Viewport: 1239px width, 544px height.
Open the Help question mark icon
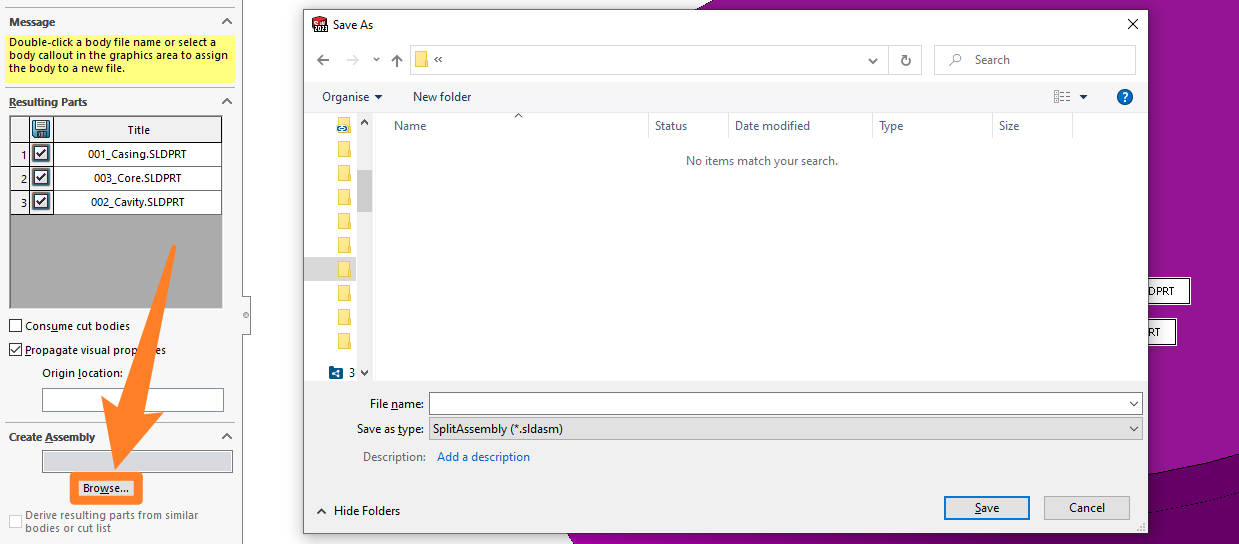[1124, 97]
